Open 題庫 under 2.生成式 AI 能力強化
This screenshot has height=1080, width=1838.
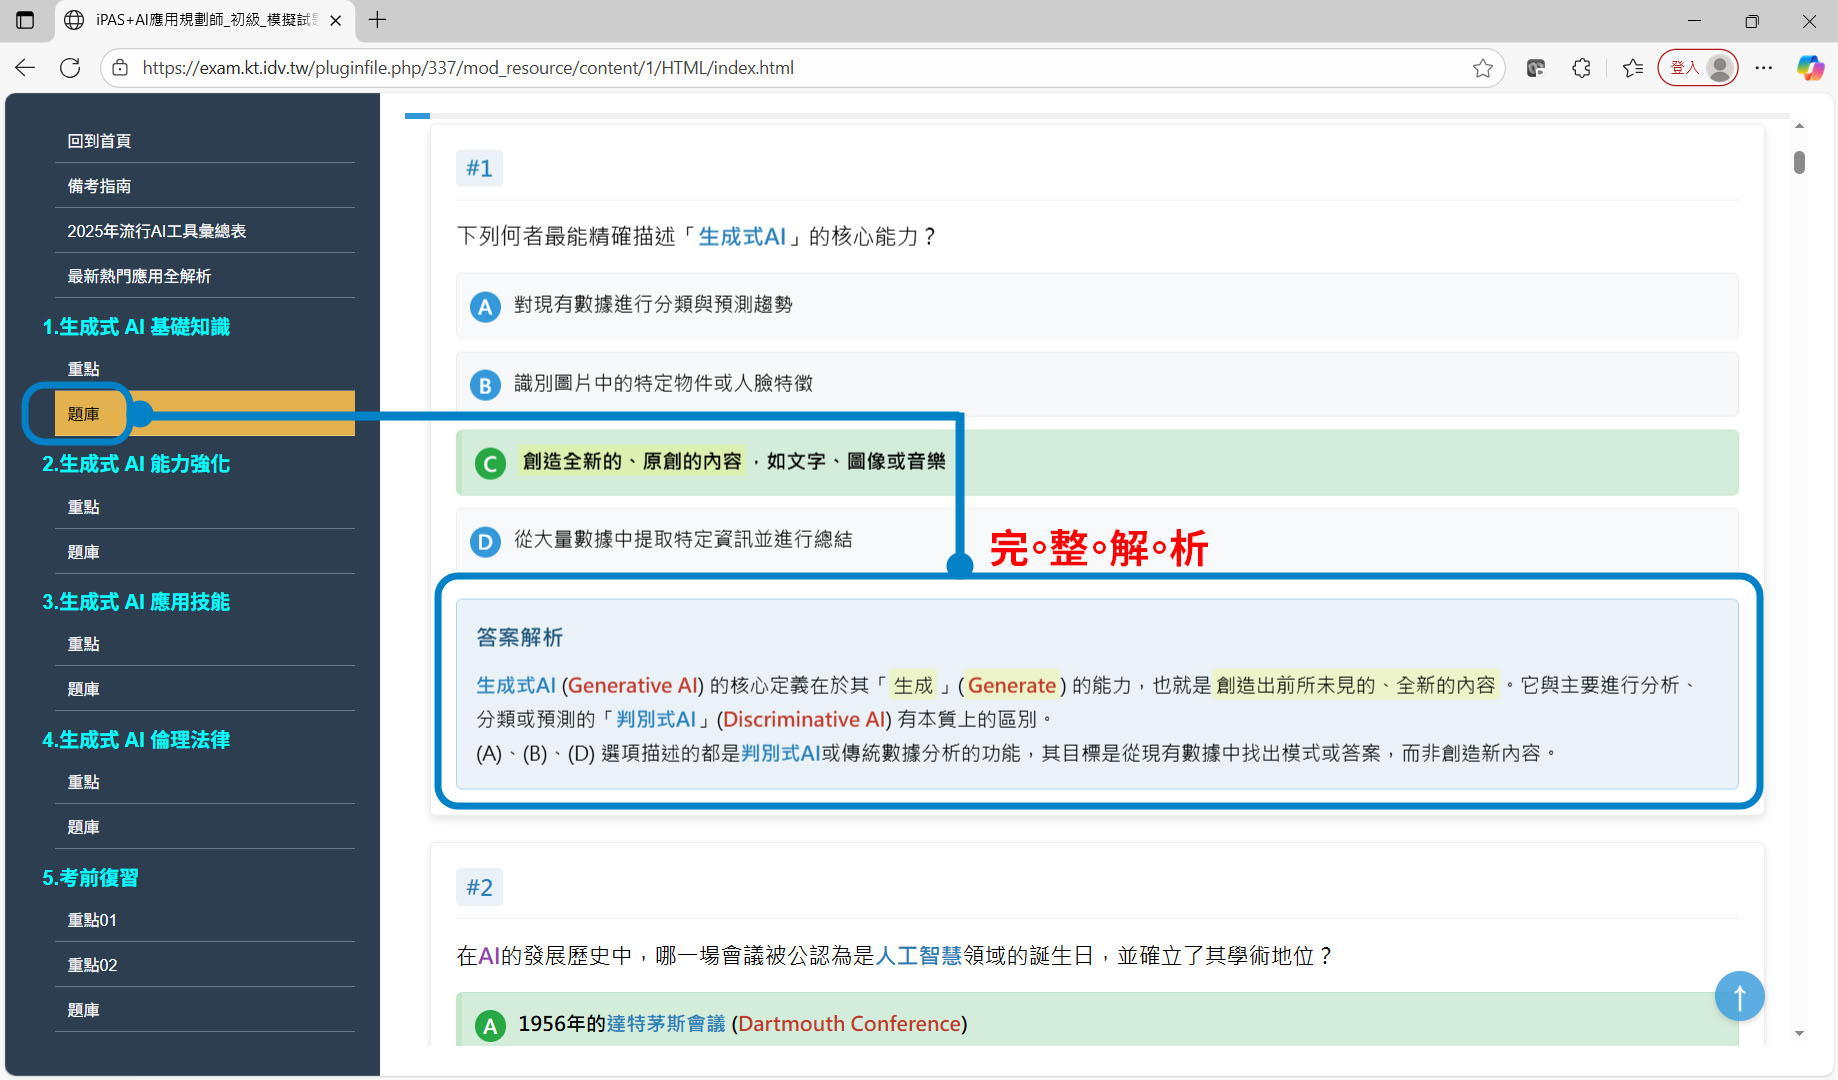click(205, 552)
